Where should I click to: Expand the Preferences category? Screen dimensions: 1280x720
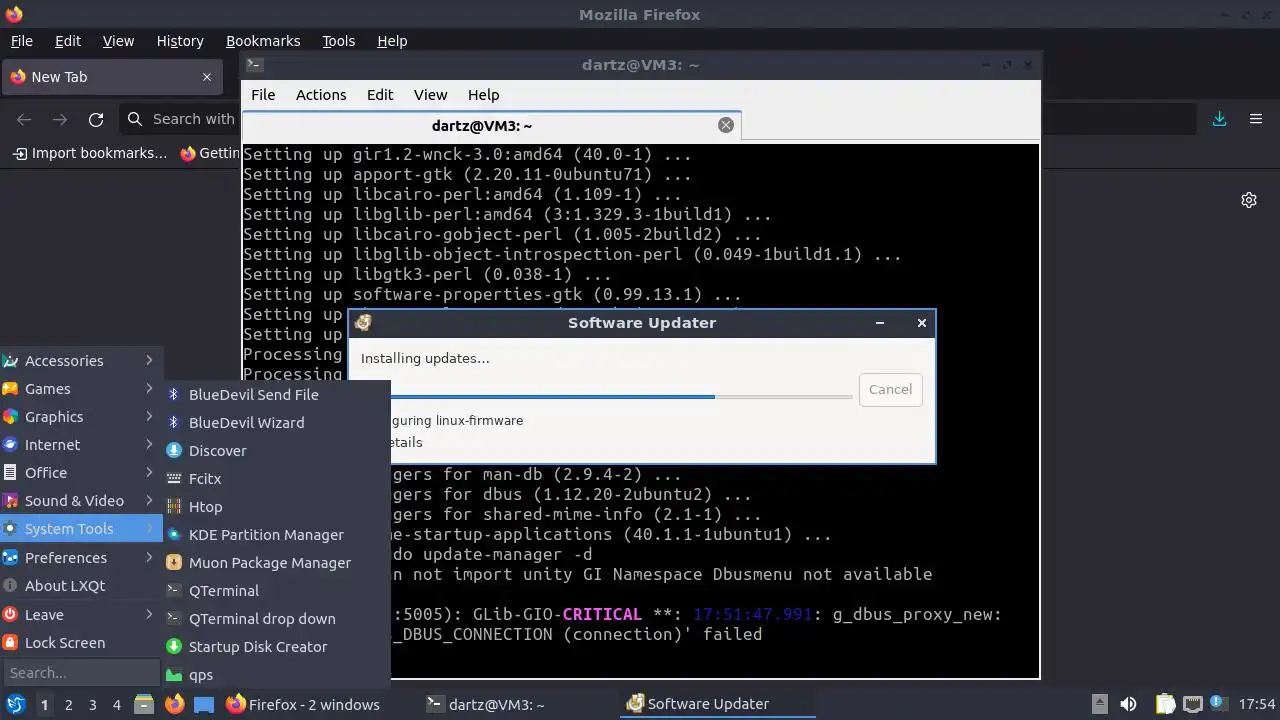click(x=82, y=558)
